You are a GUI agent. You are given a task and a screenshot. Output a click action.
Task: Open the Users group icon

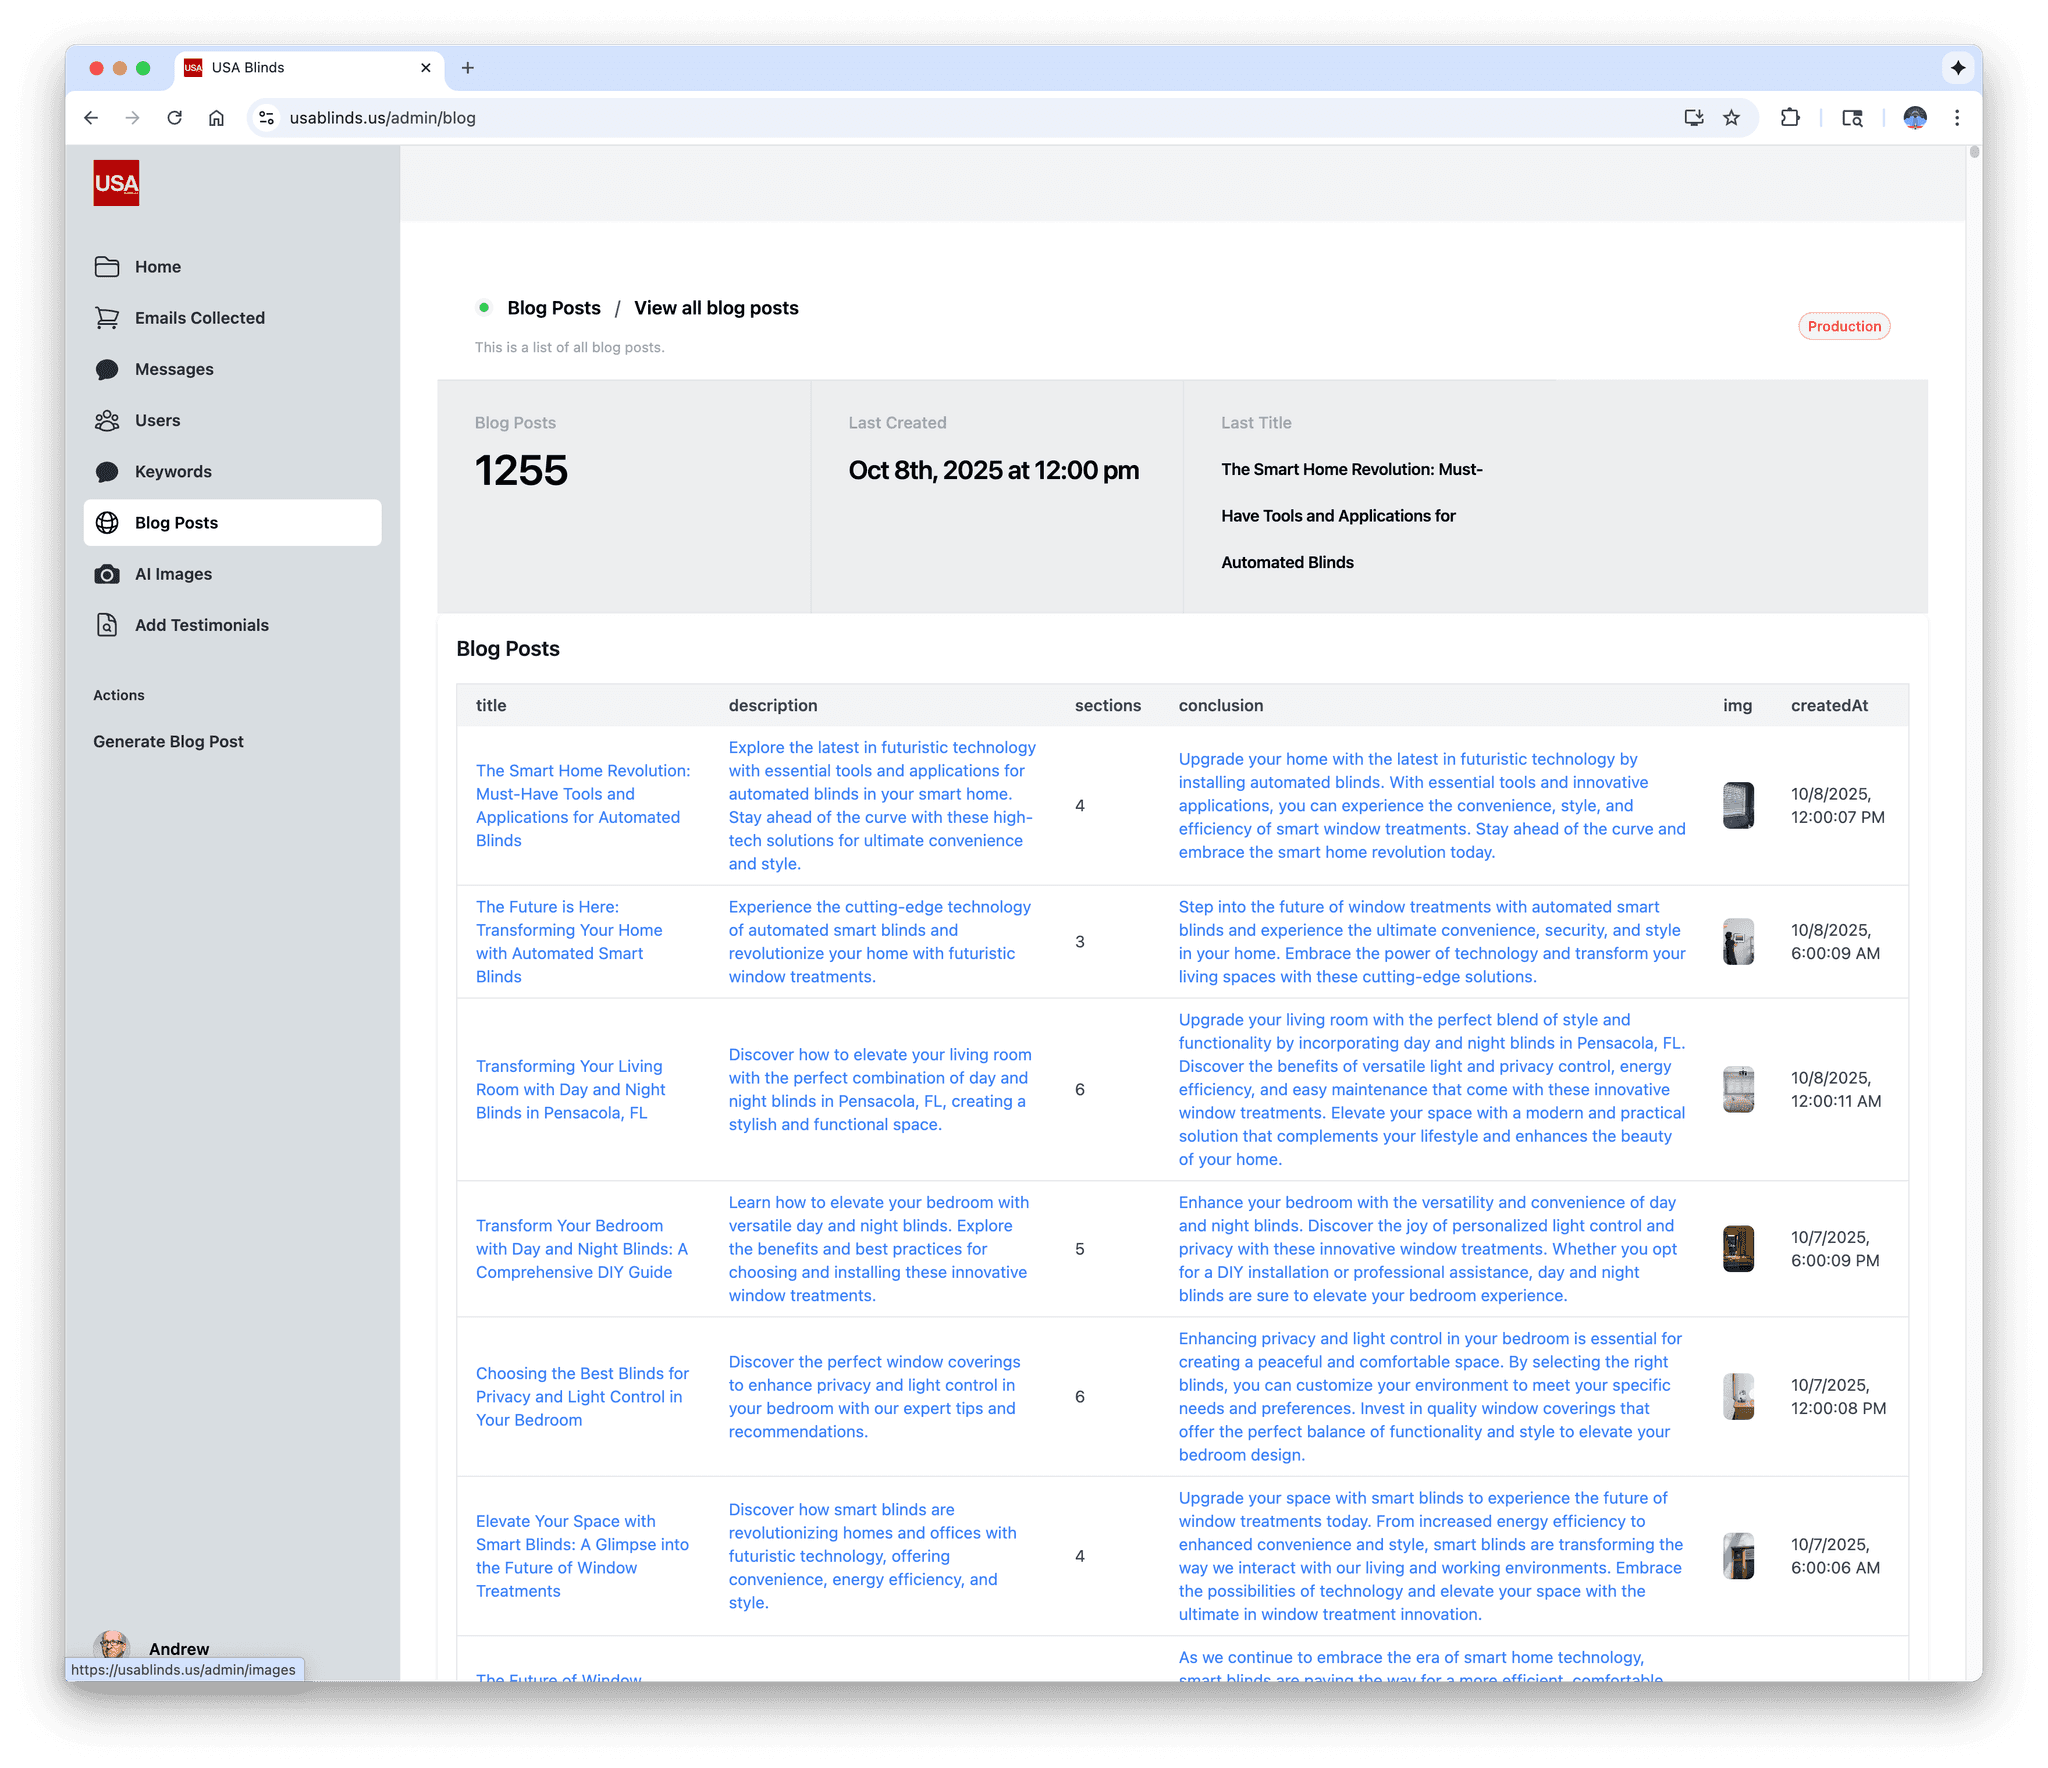(107, 421)
